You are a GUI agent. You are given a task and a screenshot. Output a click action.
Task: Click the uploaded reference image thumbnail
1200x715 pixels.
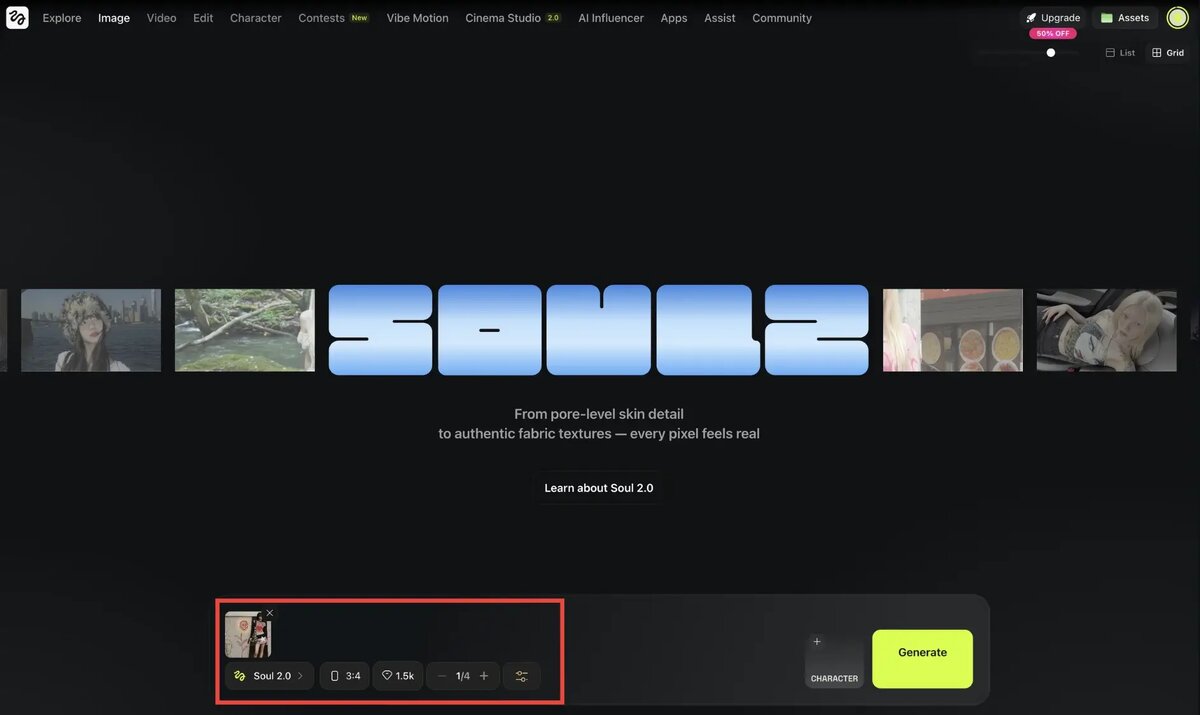click(x=248, y=634)
